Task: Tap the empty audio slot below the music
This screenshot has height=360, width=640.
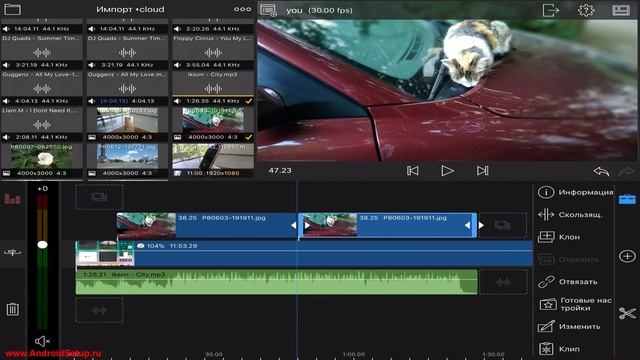Action: (99, 310)
